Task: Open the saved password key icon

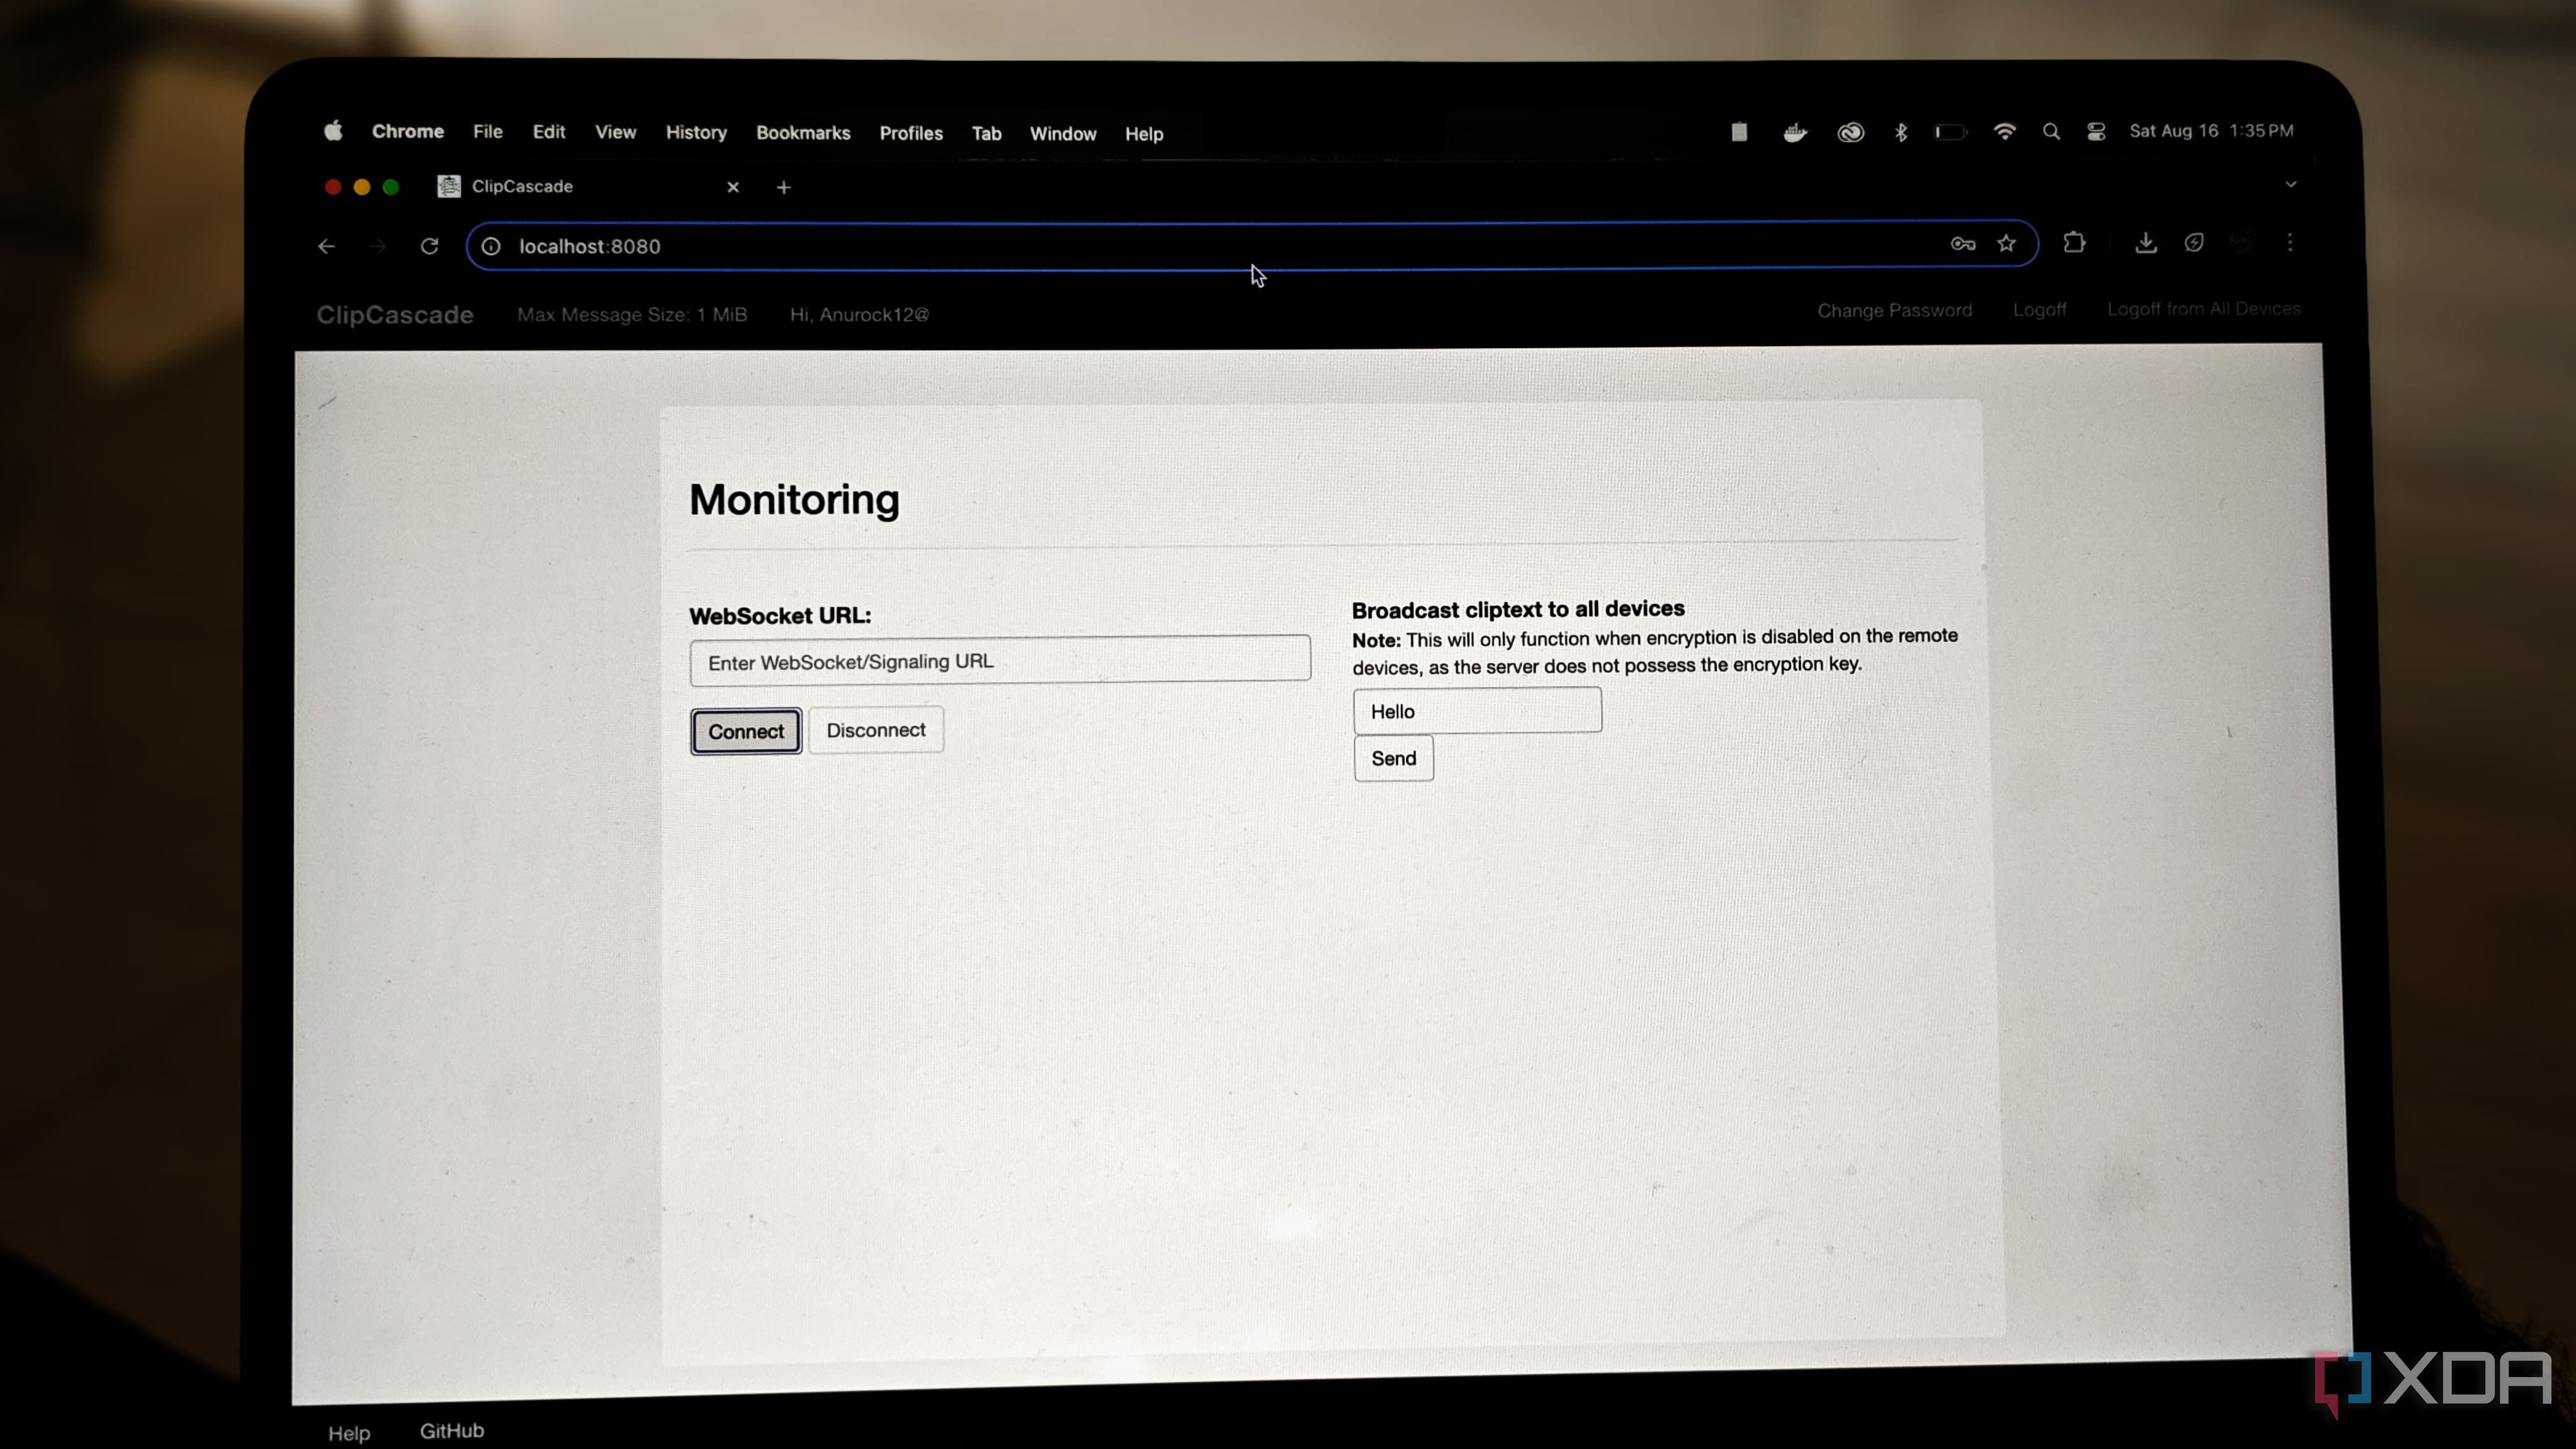Action: tap(1962, 244)
